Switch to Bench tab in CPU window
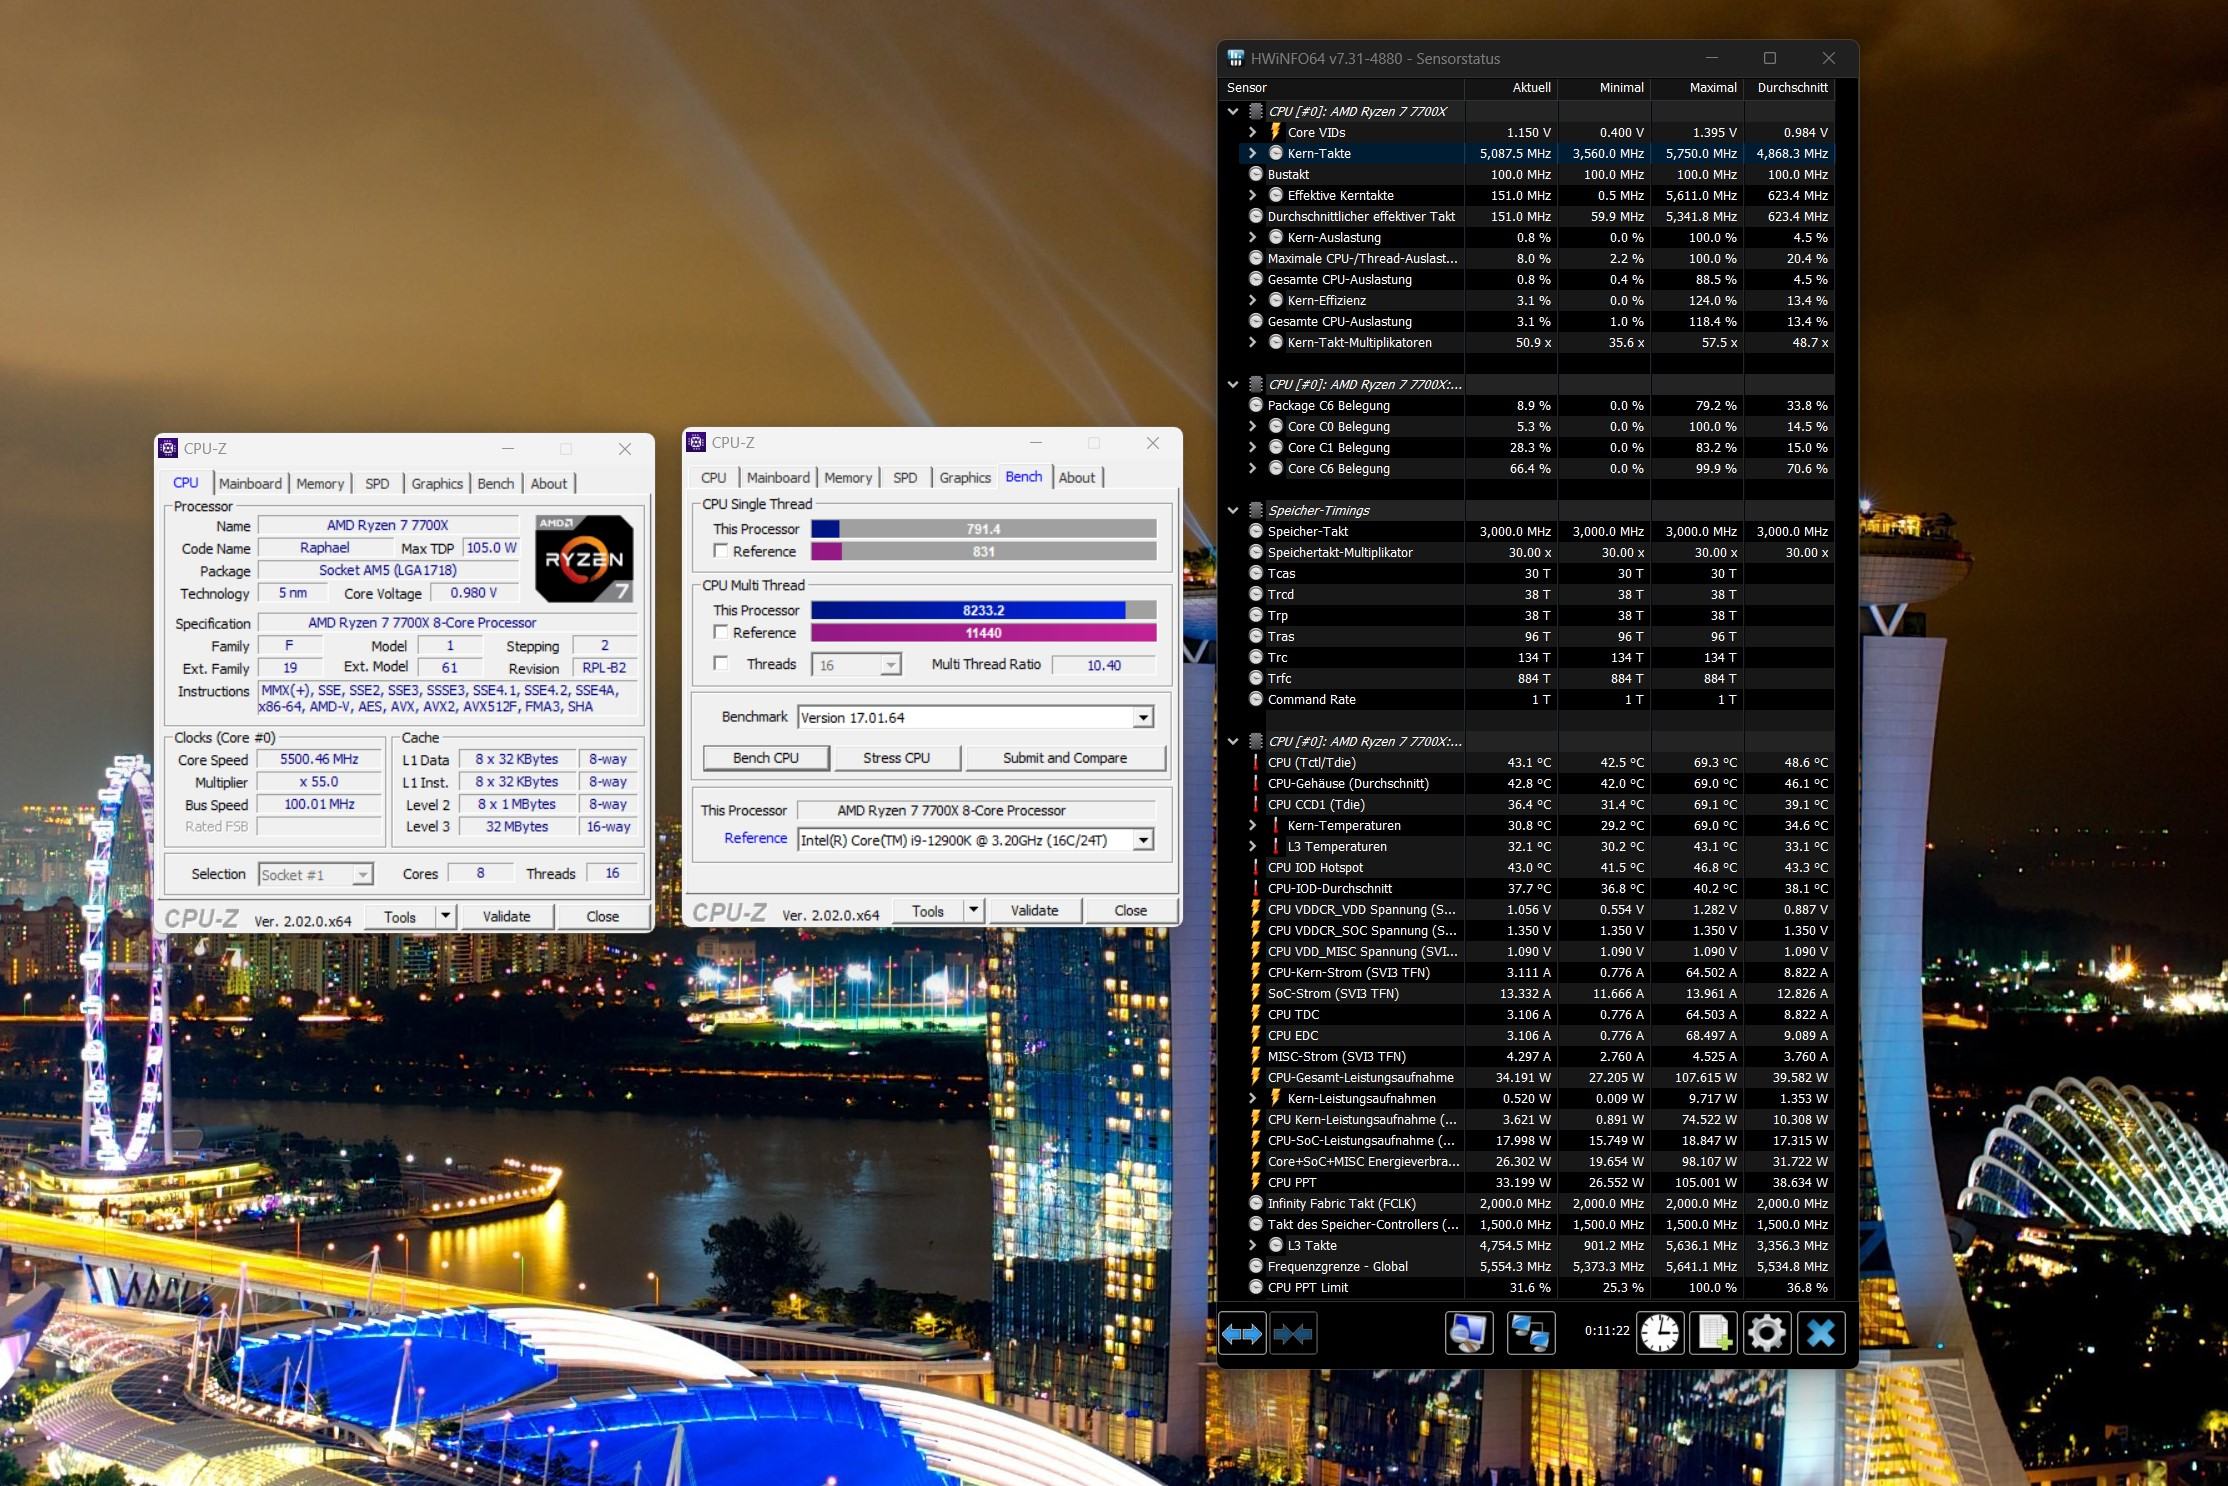 (x=496, y=483)
